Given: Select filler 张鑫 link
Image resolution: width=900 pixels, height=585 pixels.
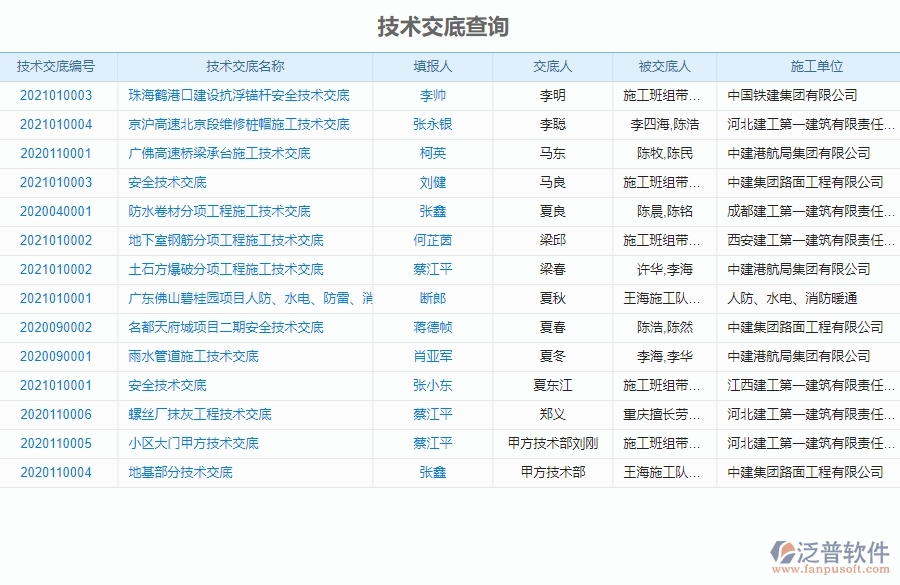Looking at the screenshot, I should pyautogui.click(x=431, y=211).
